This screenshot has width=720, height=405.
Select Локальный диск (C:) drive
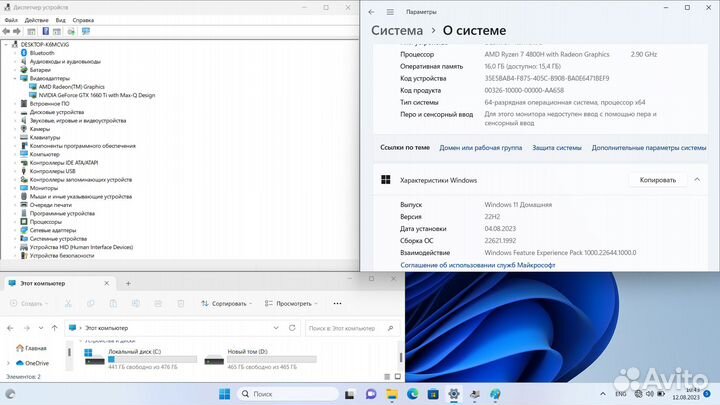pyautogui.click(x=141, y=359)
